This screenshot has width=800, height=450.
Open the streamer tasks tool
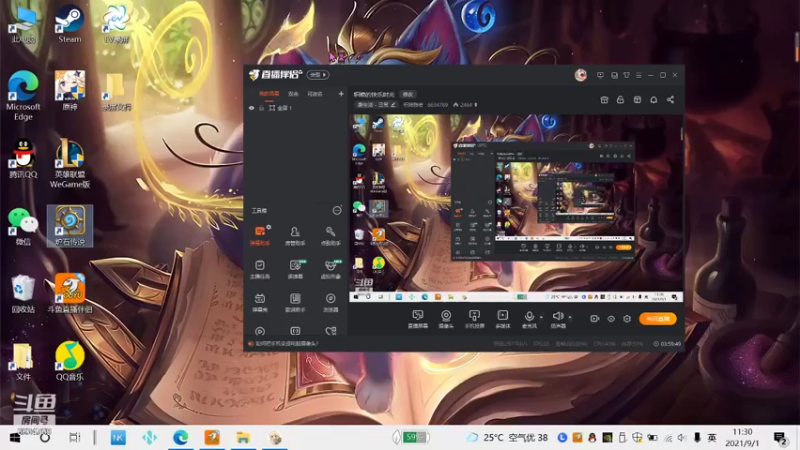pos(260,269)
